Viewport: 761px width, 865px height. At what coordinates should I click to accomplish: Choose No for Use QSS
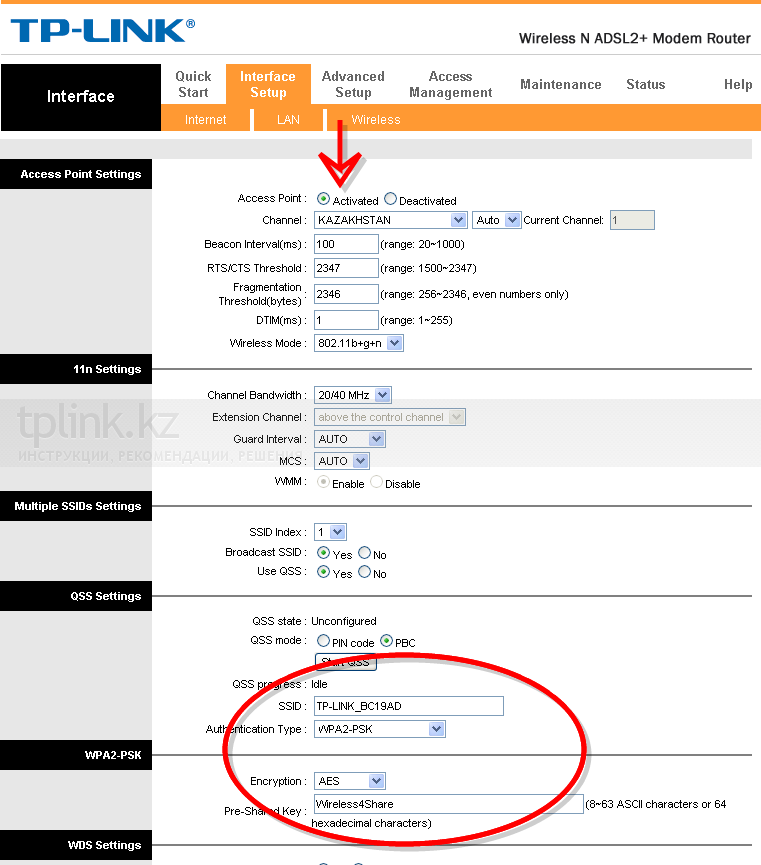tap(364, 572)
